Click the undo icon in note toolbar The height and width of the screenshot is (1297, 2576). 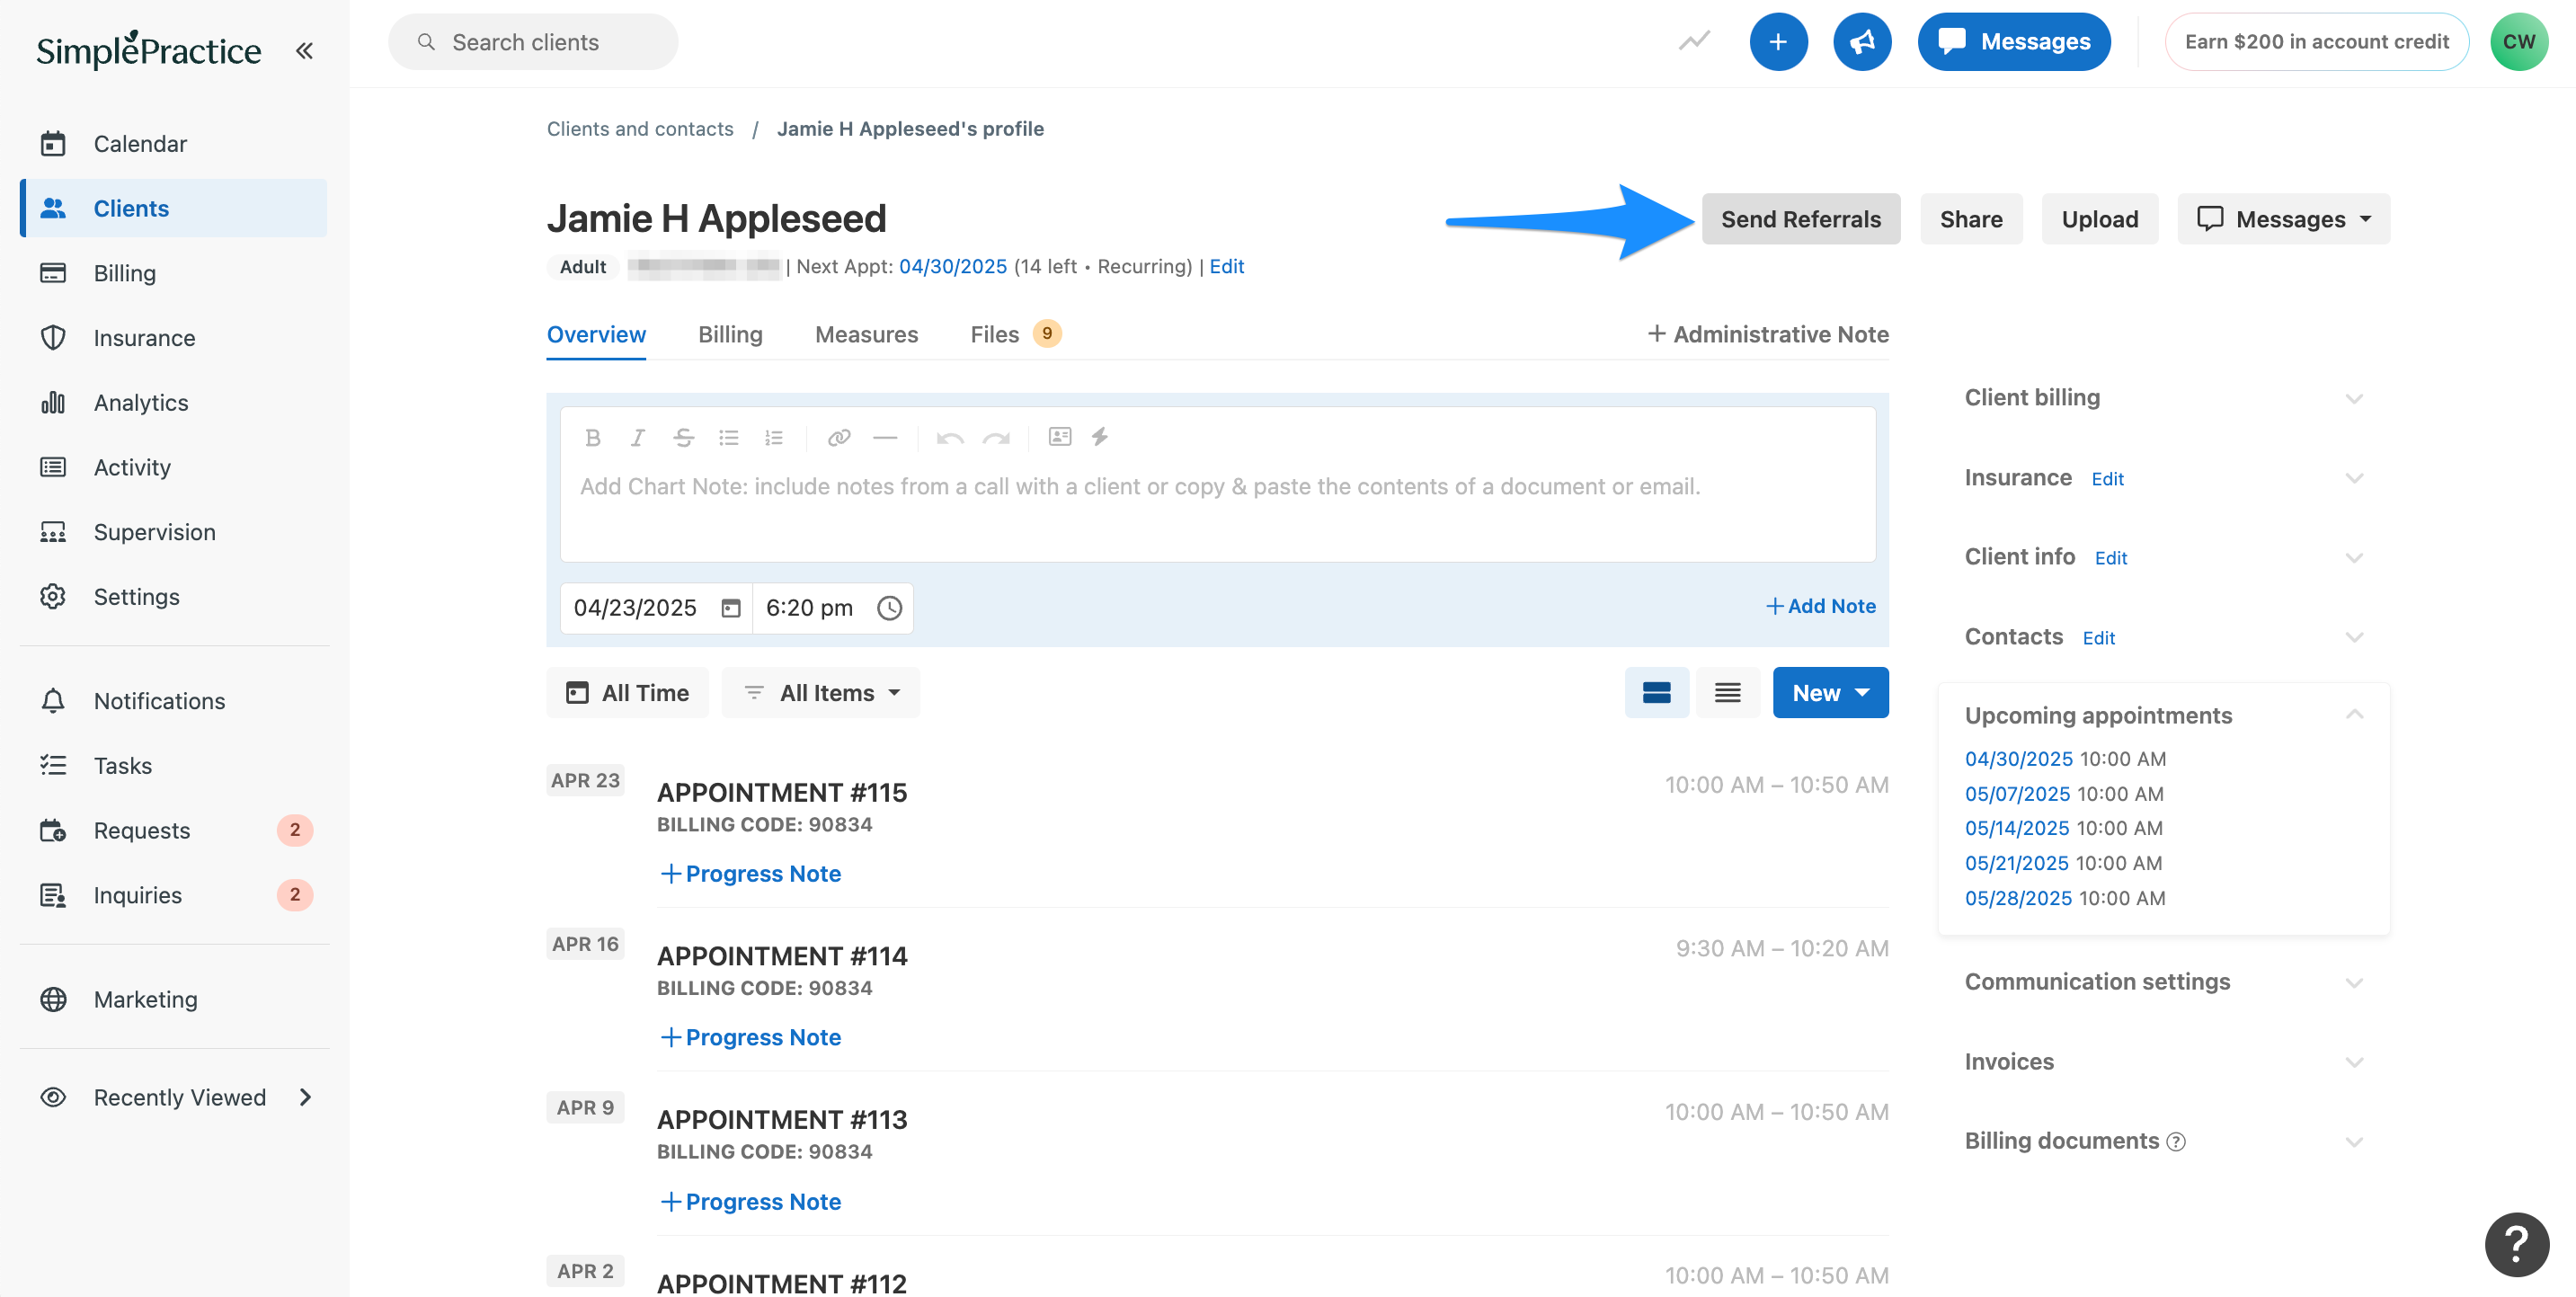950,437
